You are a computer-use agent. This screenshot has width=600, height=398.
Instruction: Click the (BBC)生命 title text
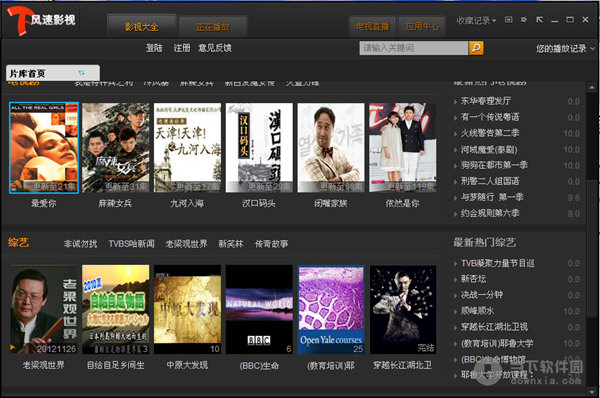coord(259,366)
